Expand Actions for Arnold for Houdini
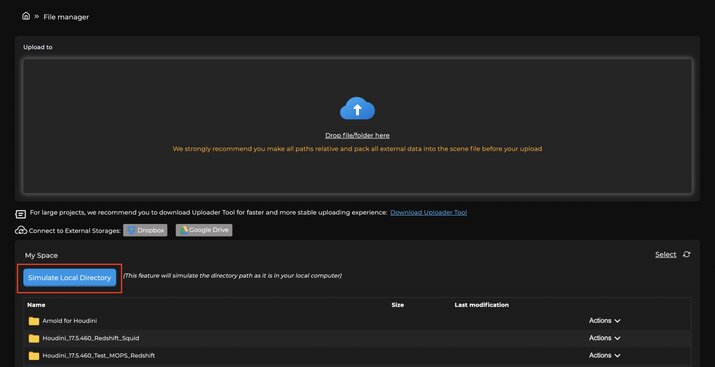This screenshot has height=367, width=715. [x=604, y=320]
